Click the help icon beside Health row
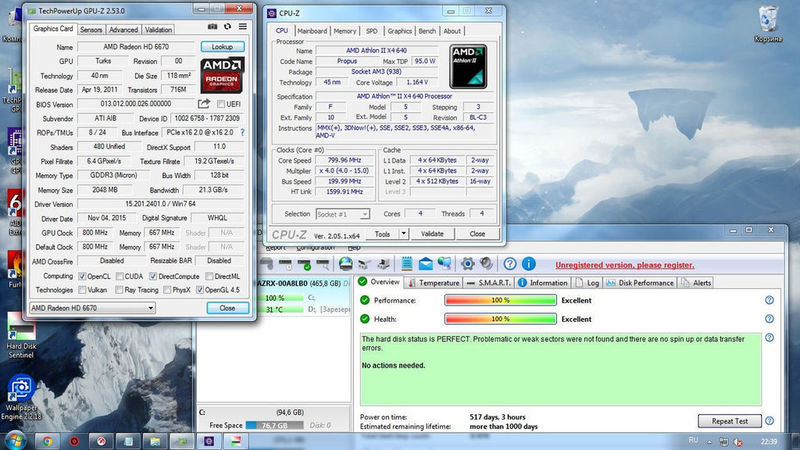 769,319
